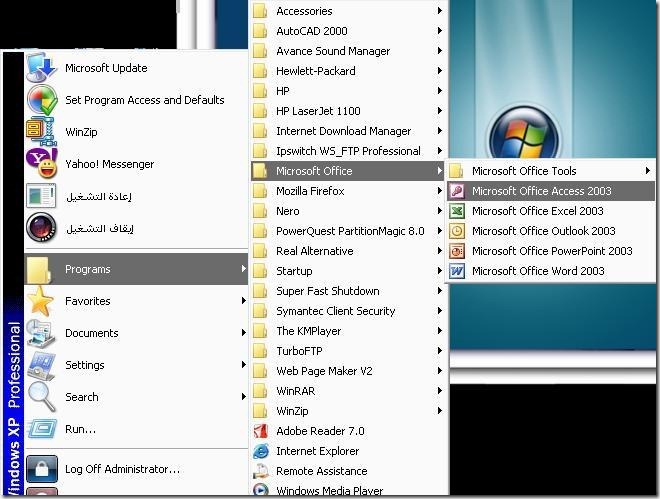This screenshot has height=499, width=660.
Task: Click the Run dialog icon
Action: coord(41,429)
